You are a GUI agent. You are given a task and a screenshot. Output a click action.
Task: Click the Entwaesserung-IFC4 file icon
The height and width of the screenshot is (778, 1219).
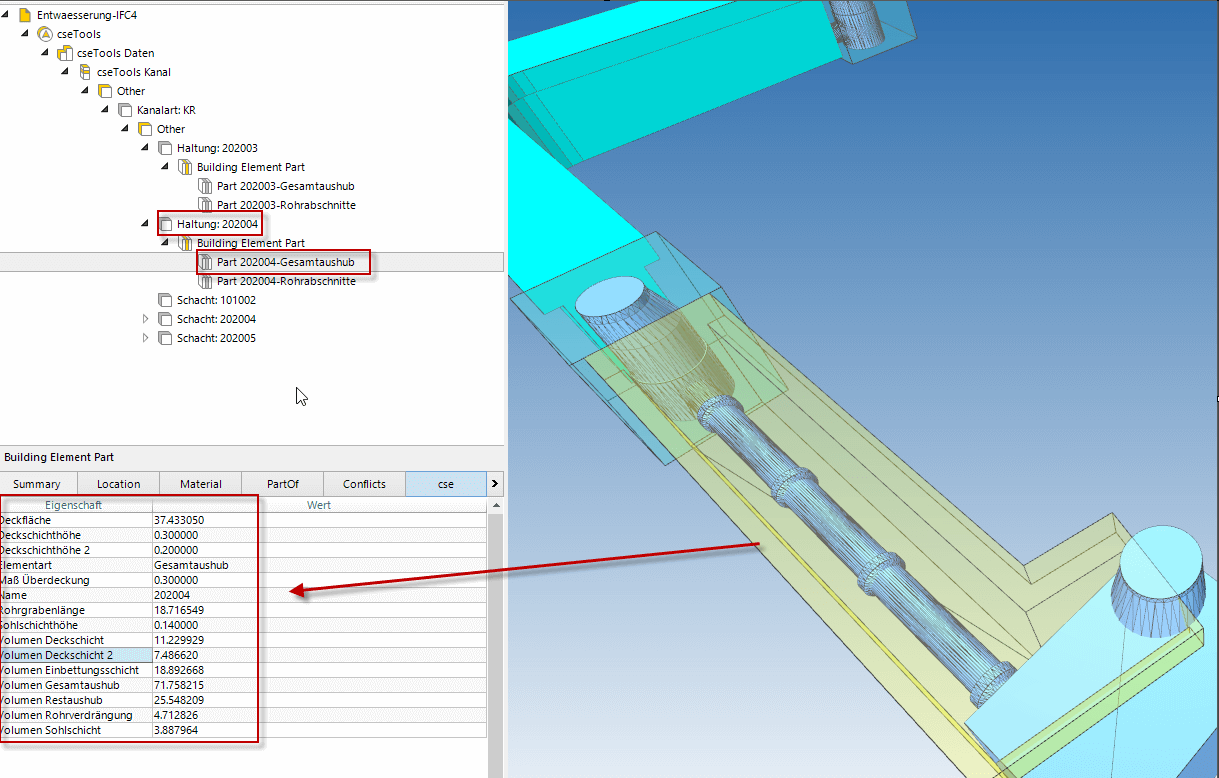25,15
